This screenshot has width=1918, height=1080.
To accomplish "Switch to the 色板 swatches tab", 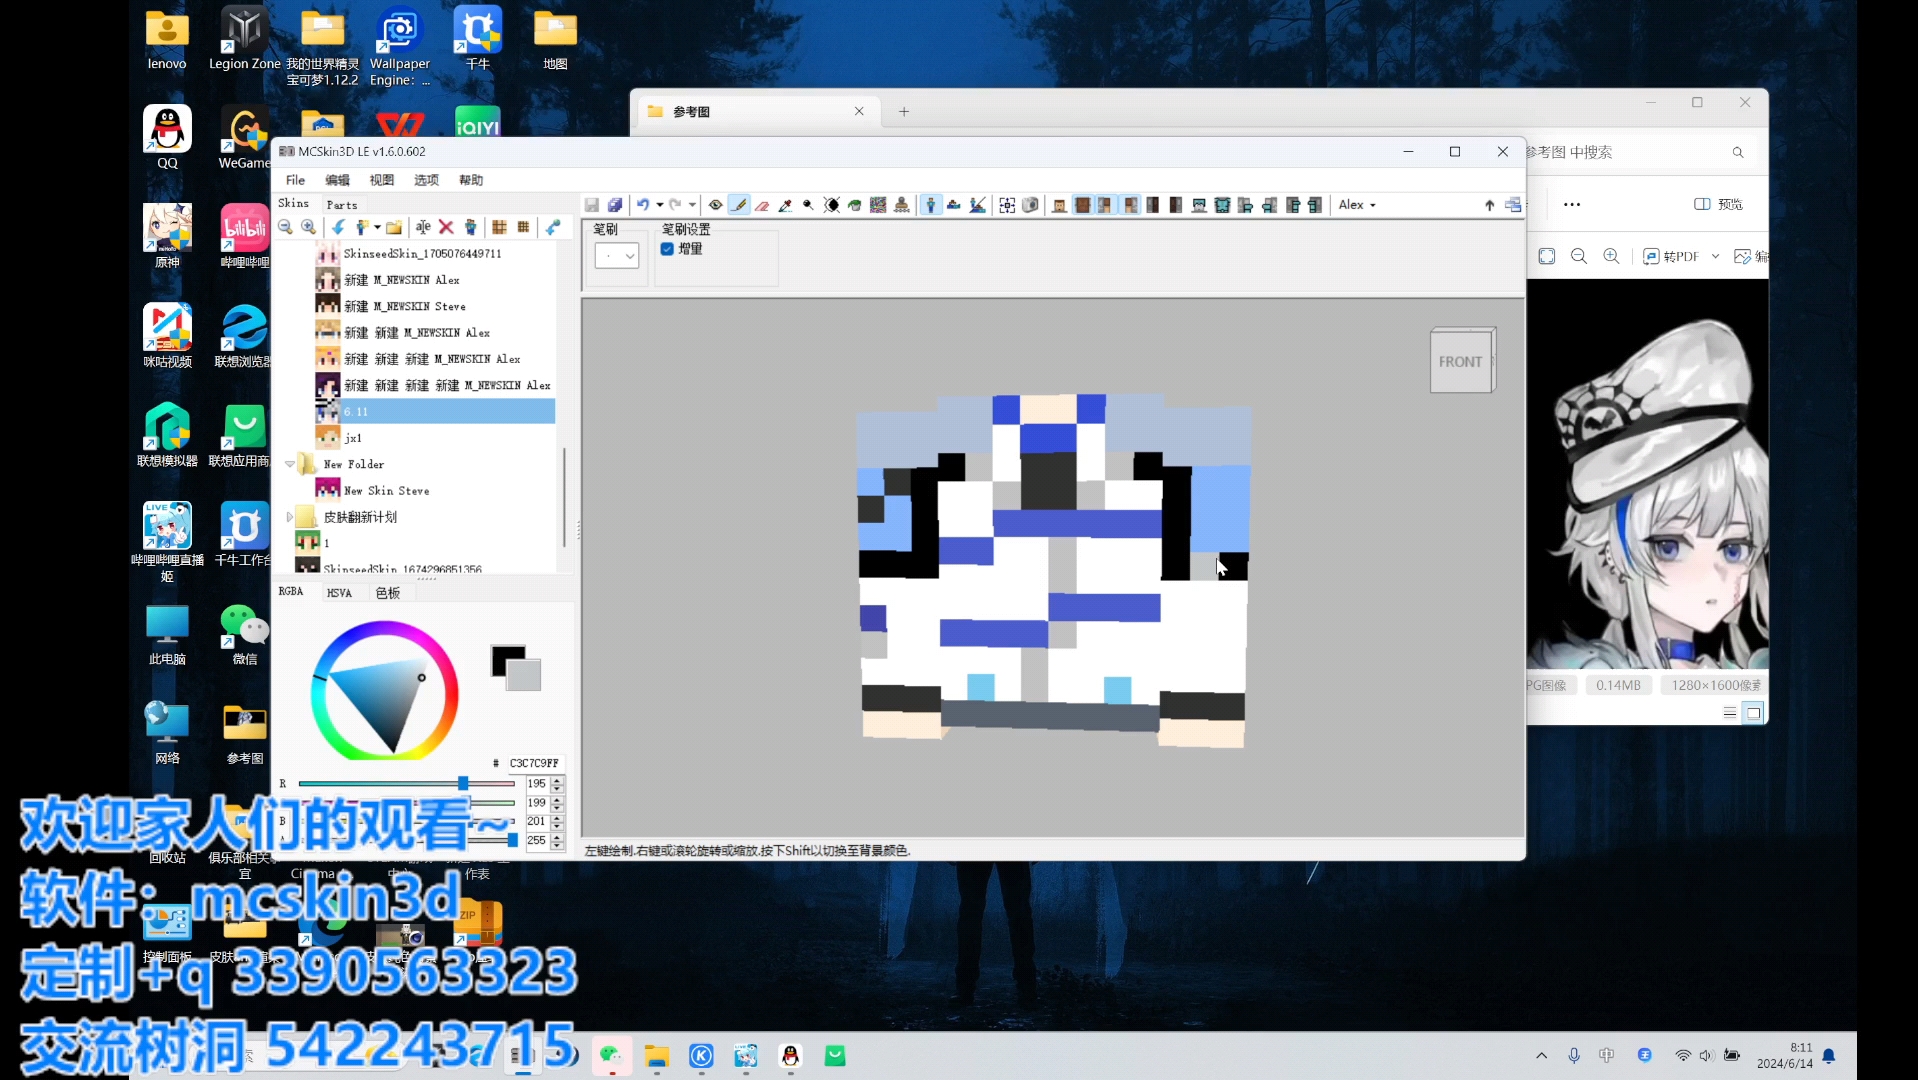I will click(388, 593).
